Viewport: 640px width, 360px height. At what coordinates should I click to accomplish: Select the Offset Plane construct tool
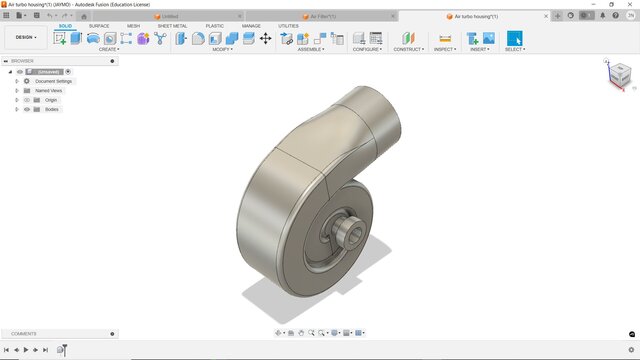tap(408, 38)
